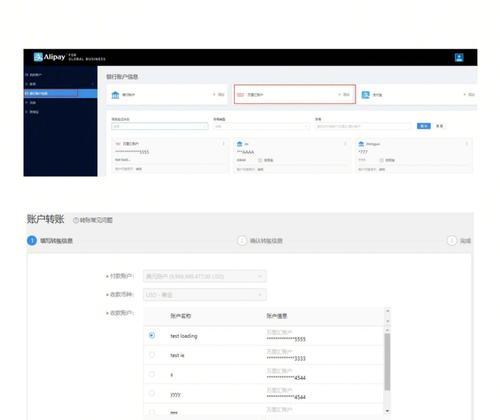Select the 'test ie' account radio button
The height and width of the screenshot is (420, 500).
click(x=152, y=355)
